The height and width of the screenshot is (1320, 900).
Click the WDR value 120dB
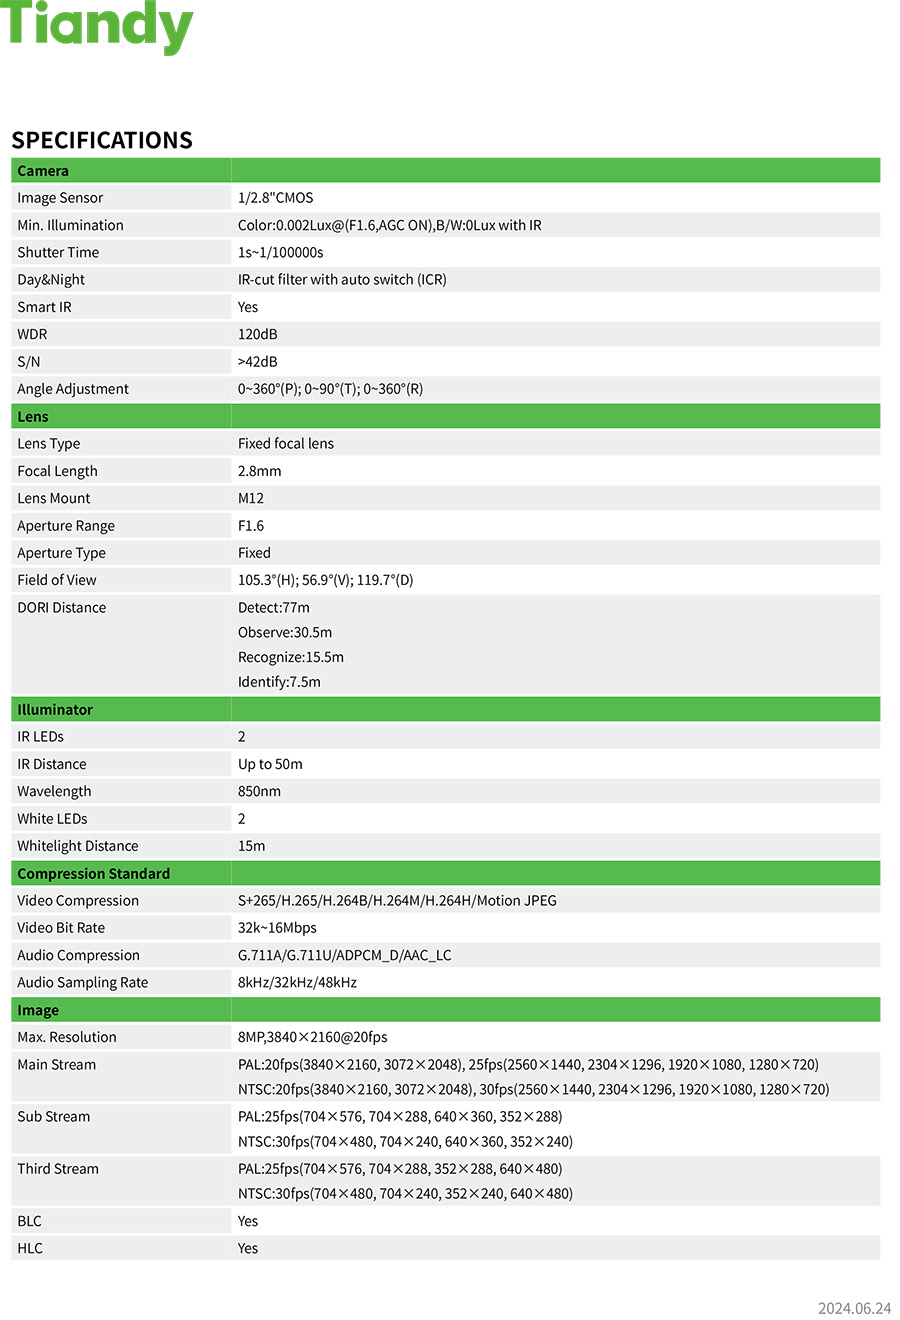tap(258, 334)
